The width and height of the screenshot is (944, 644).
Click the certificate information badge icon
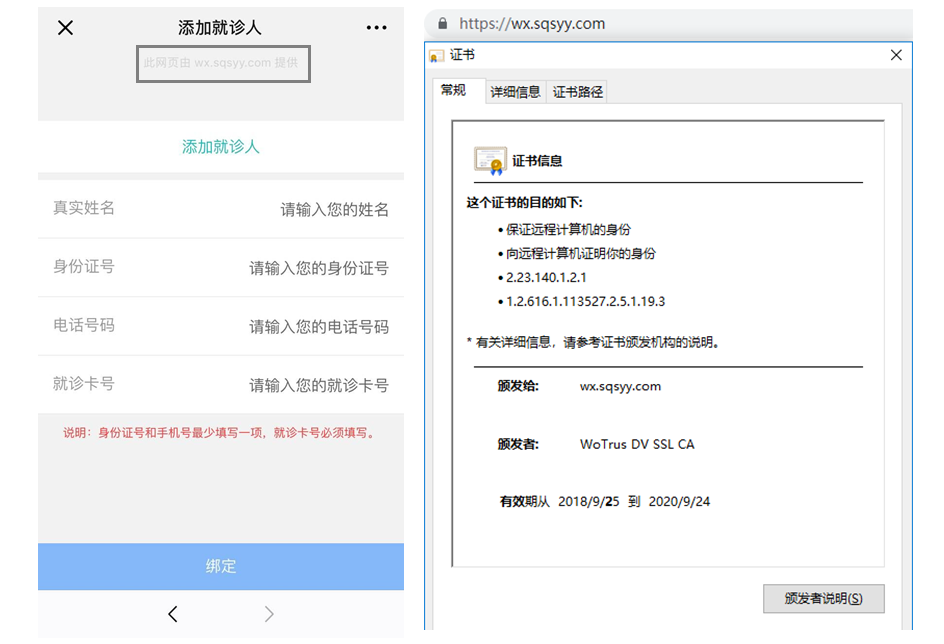point(490,160)
